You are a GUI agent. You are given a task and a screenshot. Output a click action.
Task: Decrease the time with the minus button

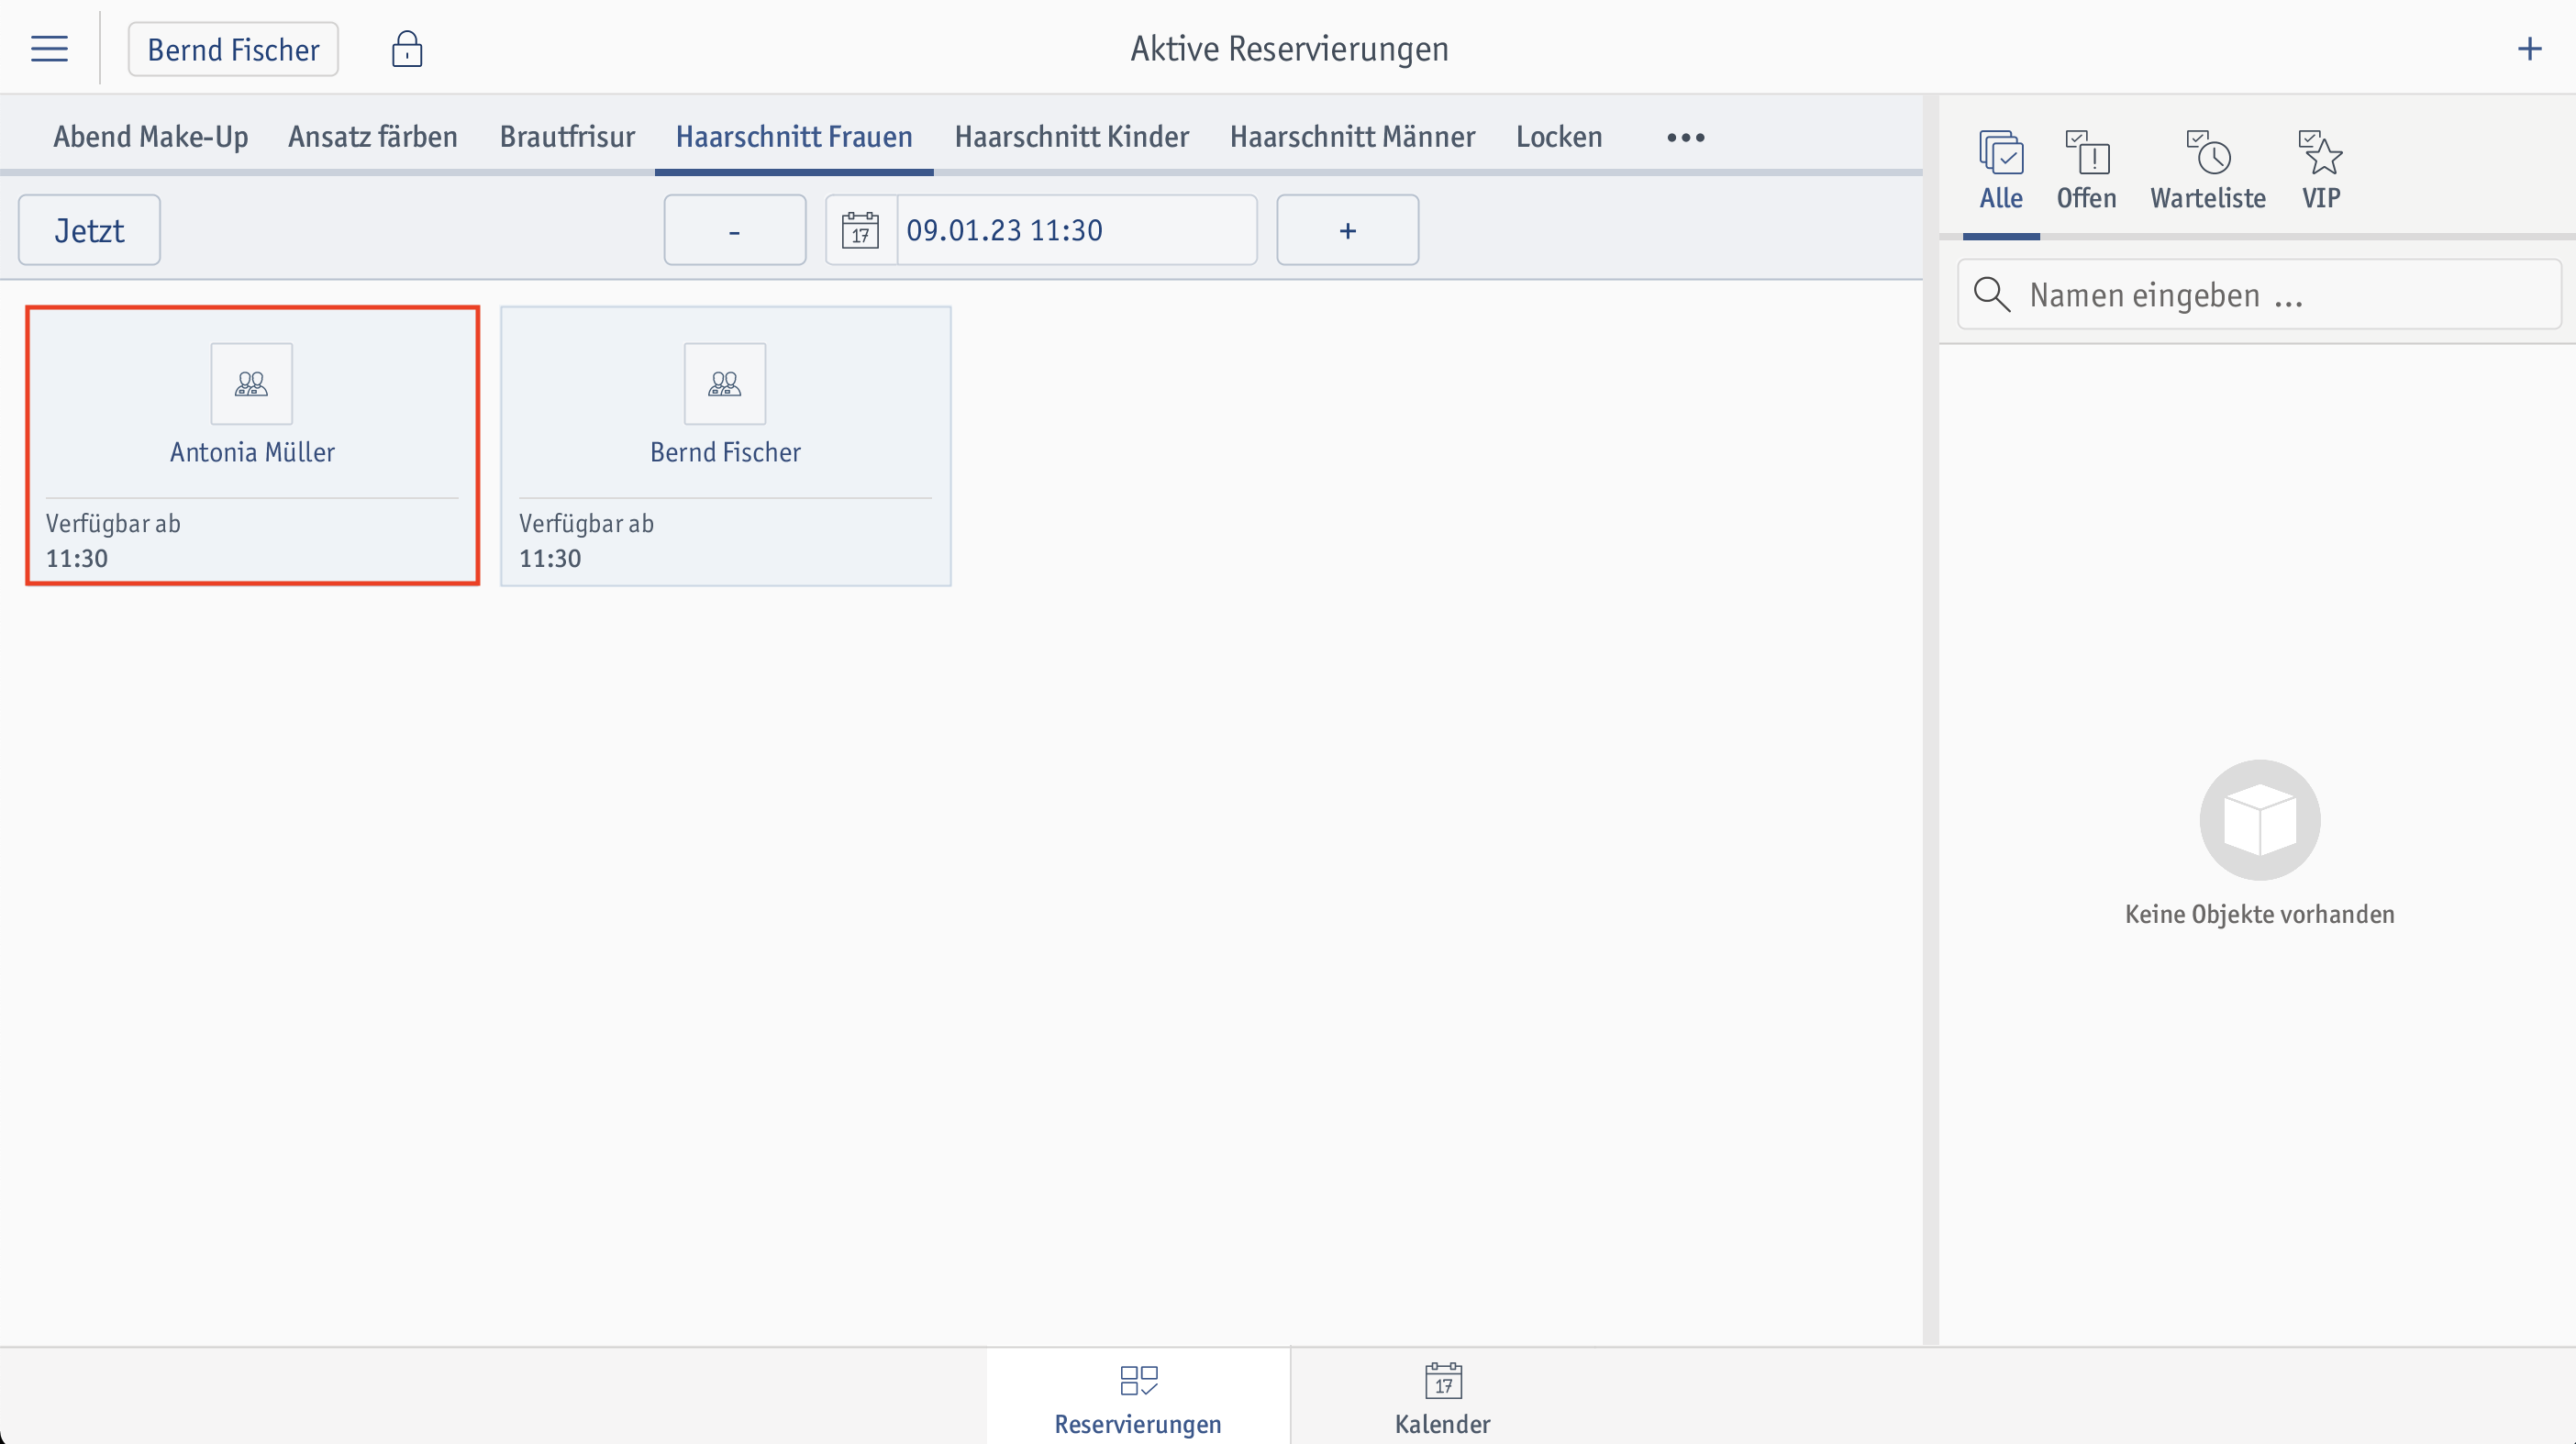(735, 231)
